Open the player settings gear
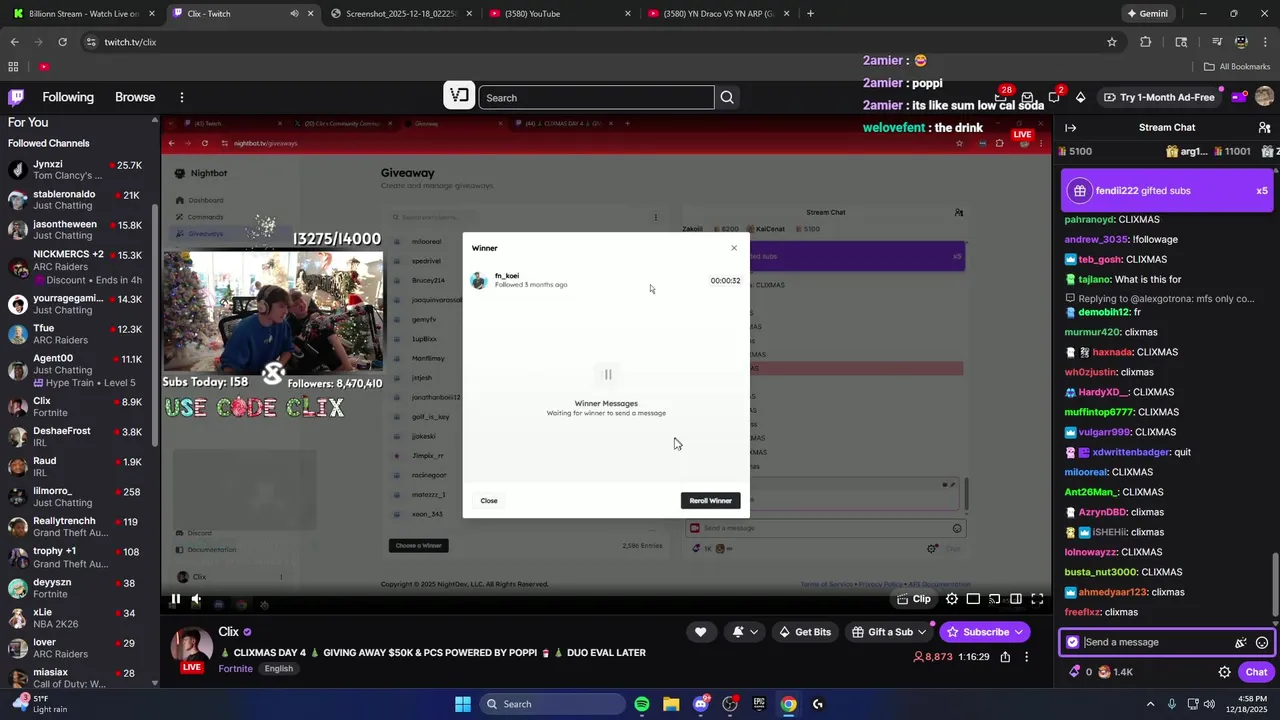Screen dimensions: 1280x720 pos(952,599)
